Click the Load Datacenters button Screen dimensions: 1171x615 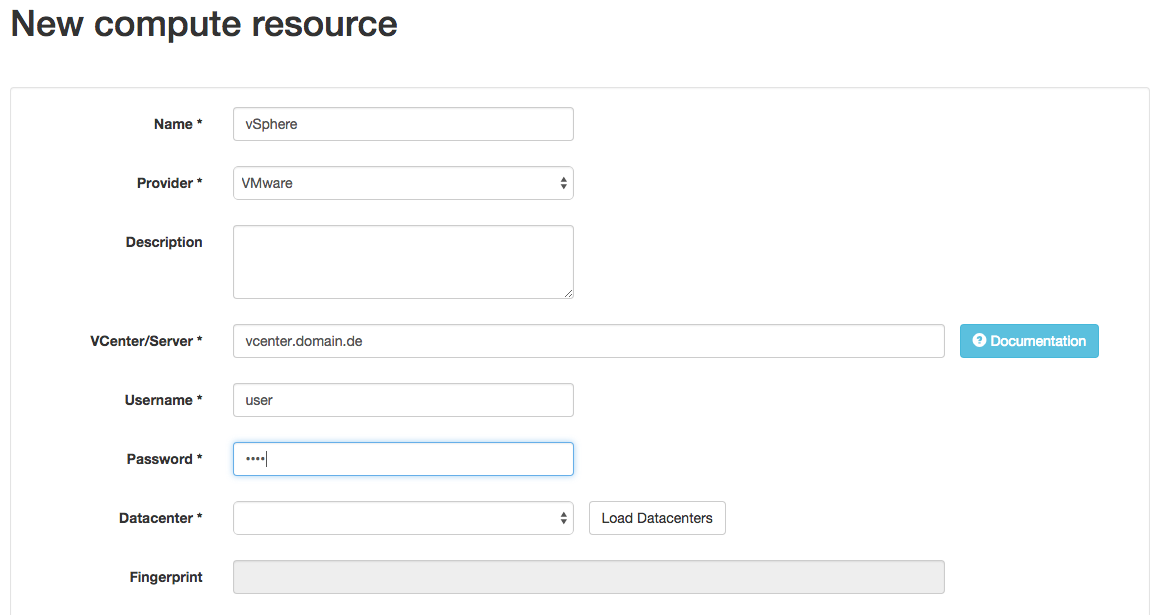click(x=657, y=518)
